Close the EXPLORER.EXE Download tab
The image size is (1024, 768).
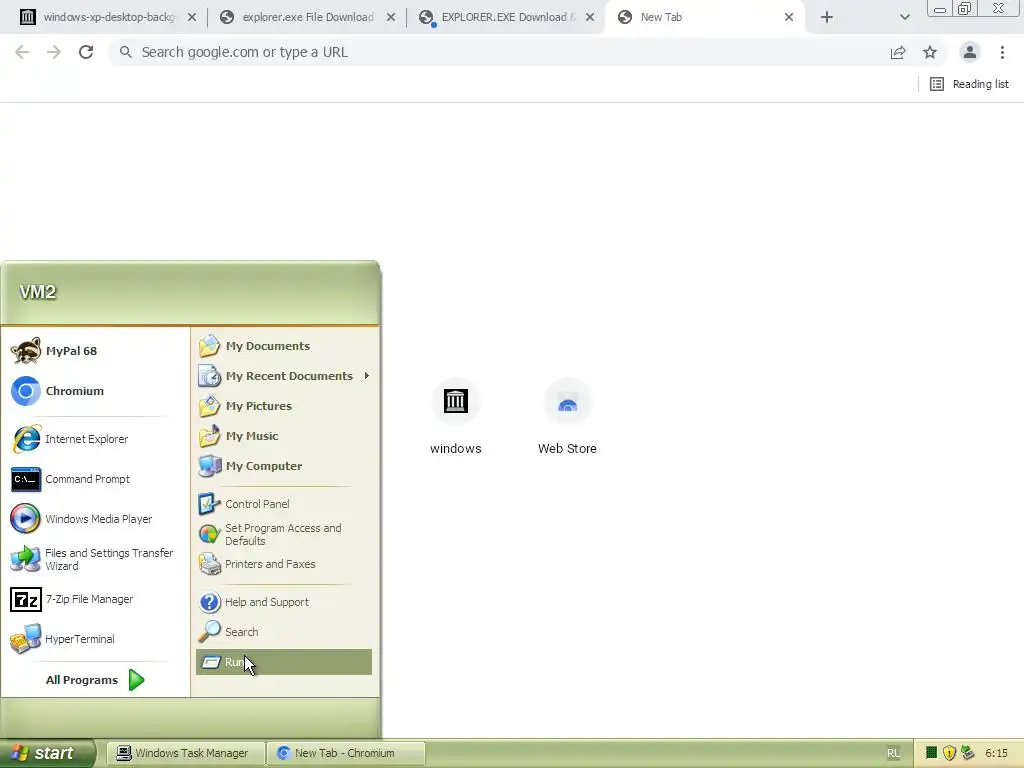tap(590, 17)
